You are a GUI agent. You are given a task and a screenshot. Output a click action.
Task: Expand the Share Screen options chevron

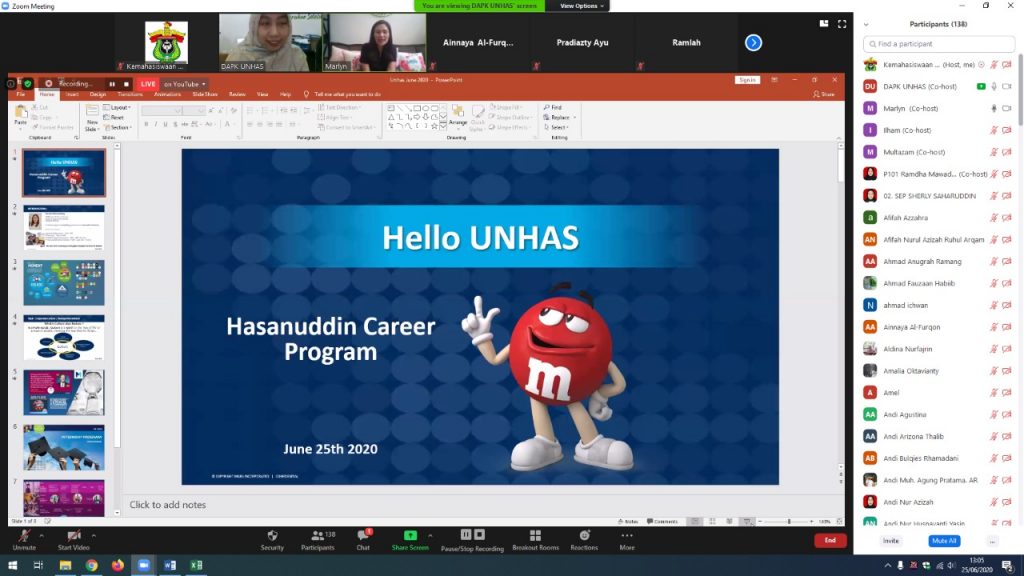pyautogui.click(x=430, y=537)
